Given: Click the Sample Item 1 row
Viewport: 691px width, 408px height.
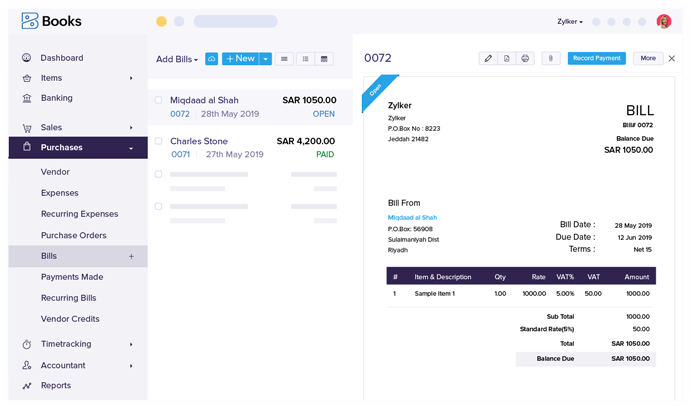Looking at the screenshot, I should (x=521, y=293).
